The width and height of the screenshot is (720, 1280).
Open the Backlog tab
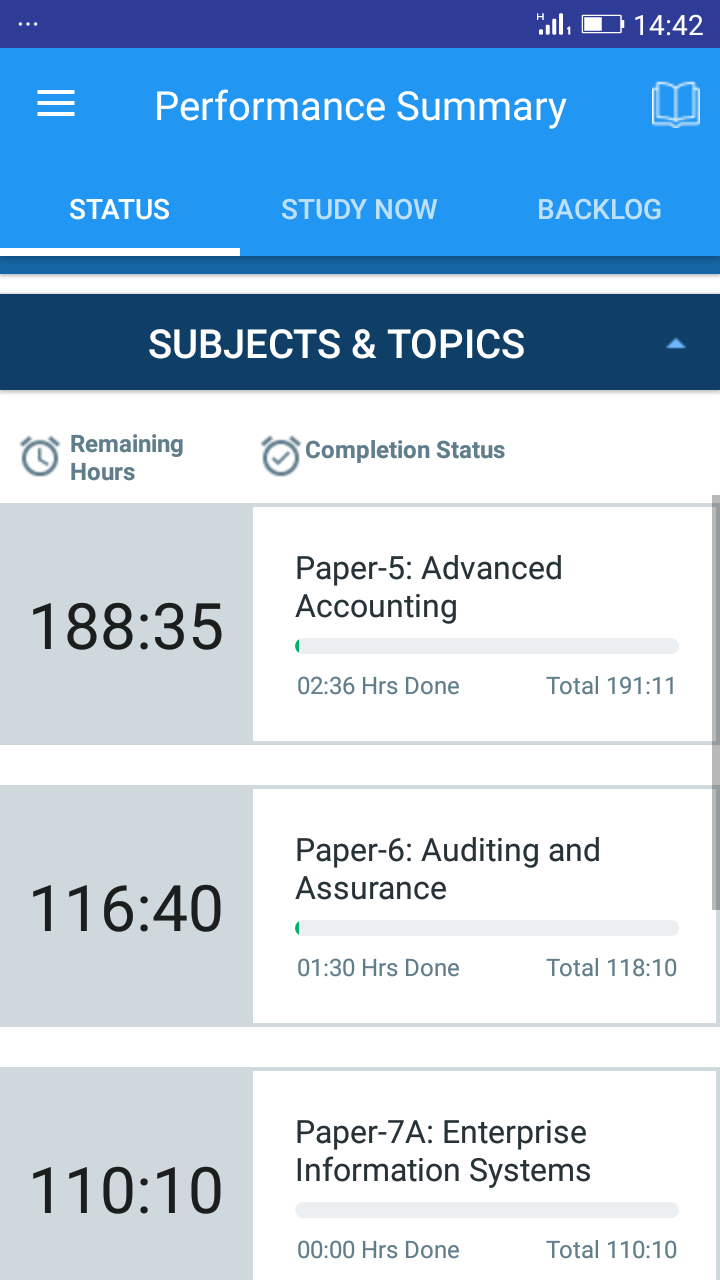click(x=599, y=209)
